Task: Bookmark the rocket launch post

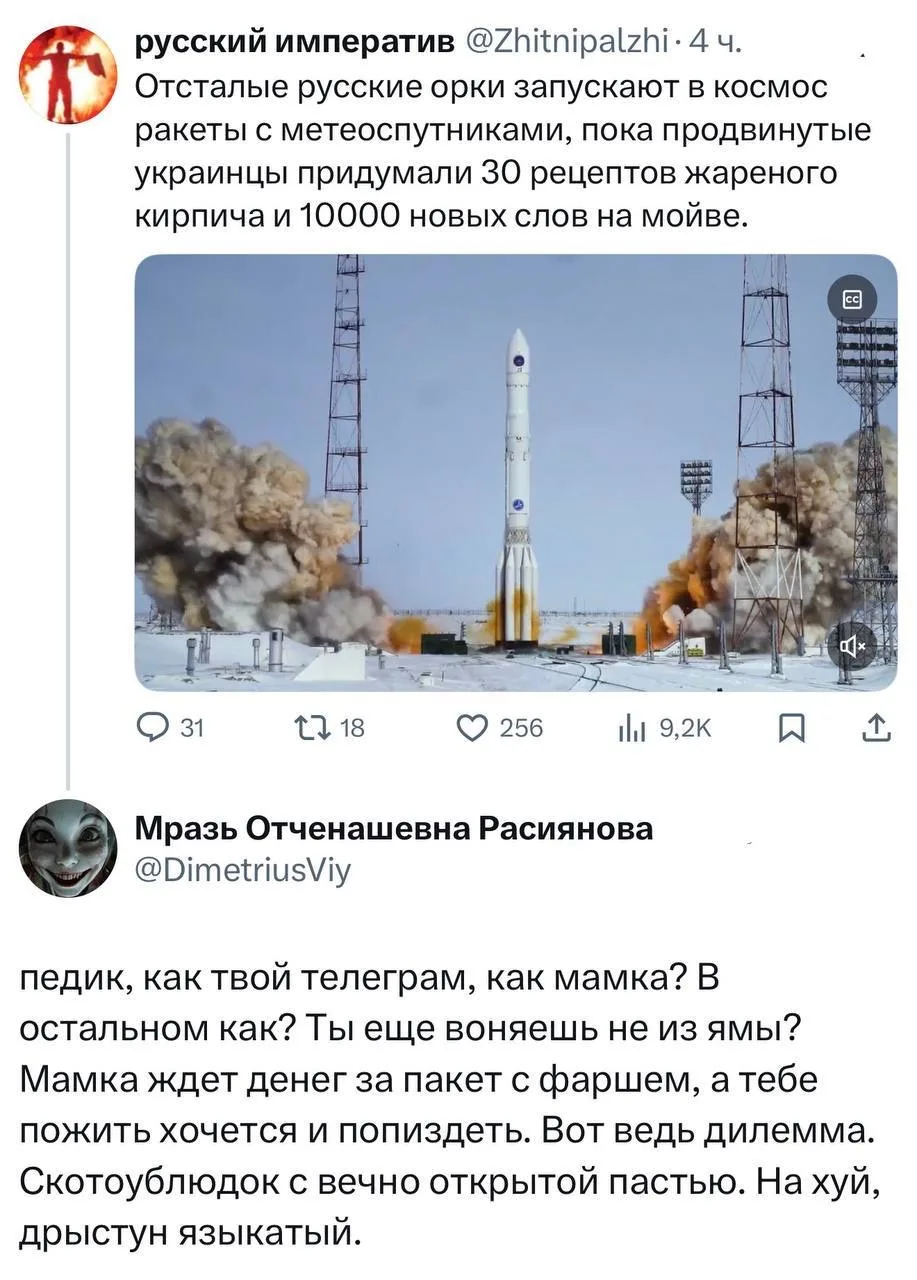Action: 790,730
